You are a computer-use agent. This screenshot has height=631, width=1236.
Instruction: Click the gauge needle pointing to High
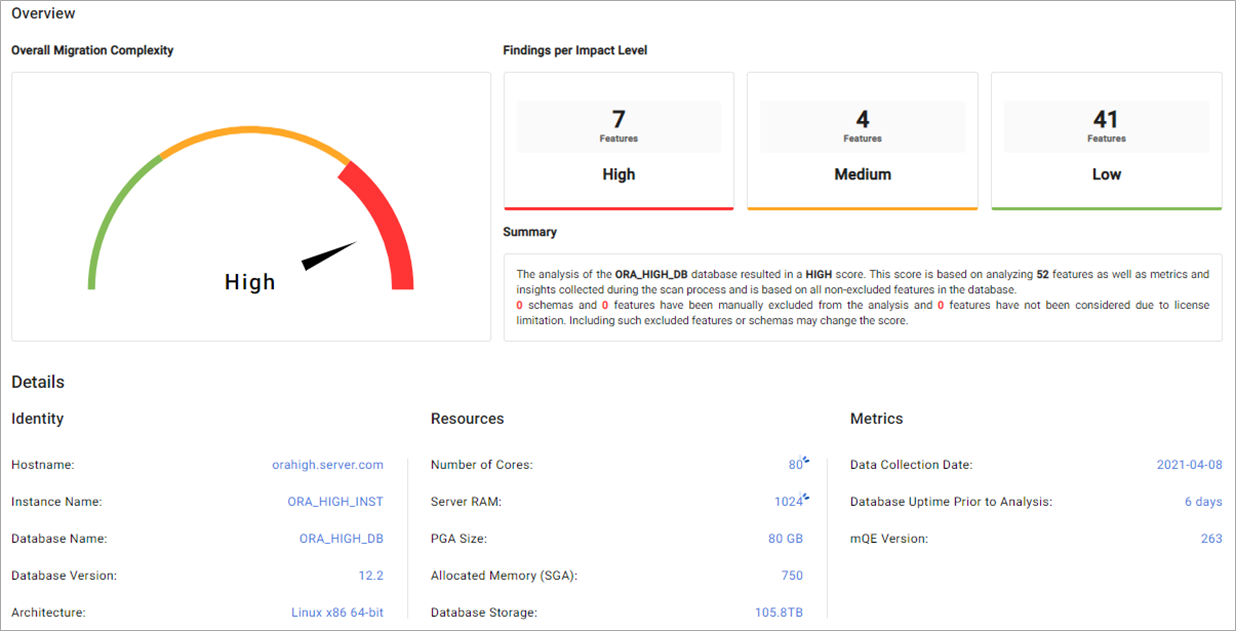[330, 256]
